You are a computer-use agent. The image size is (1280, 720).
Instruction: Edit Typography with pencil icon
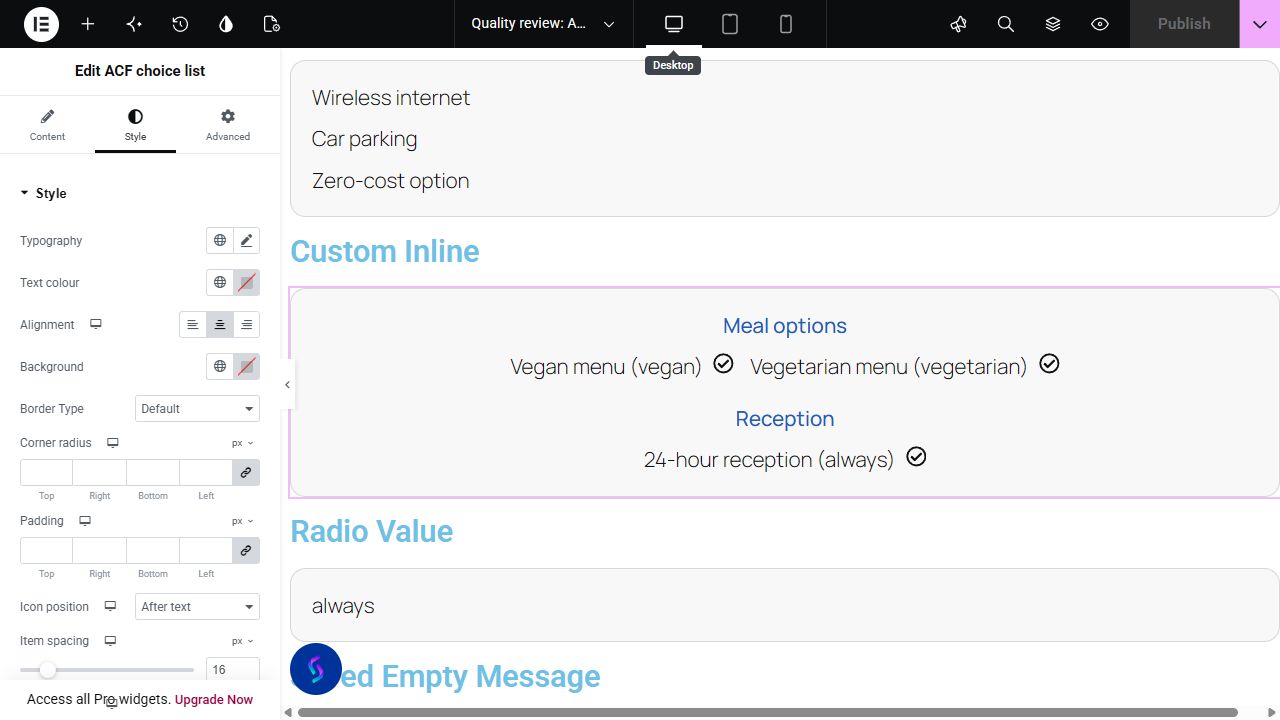[x=247, y=241]
